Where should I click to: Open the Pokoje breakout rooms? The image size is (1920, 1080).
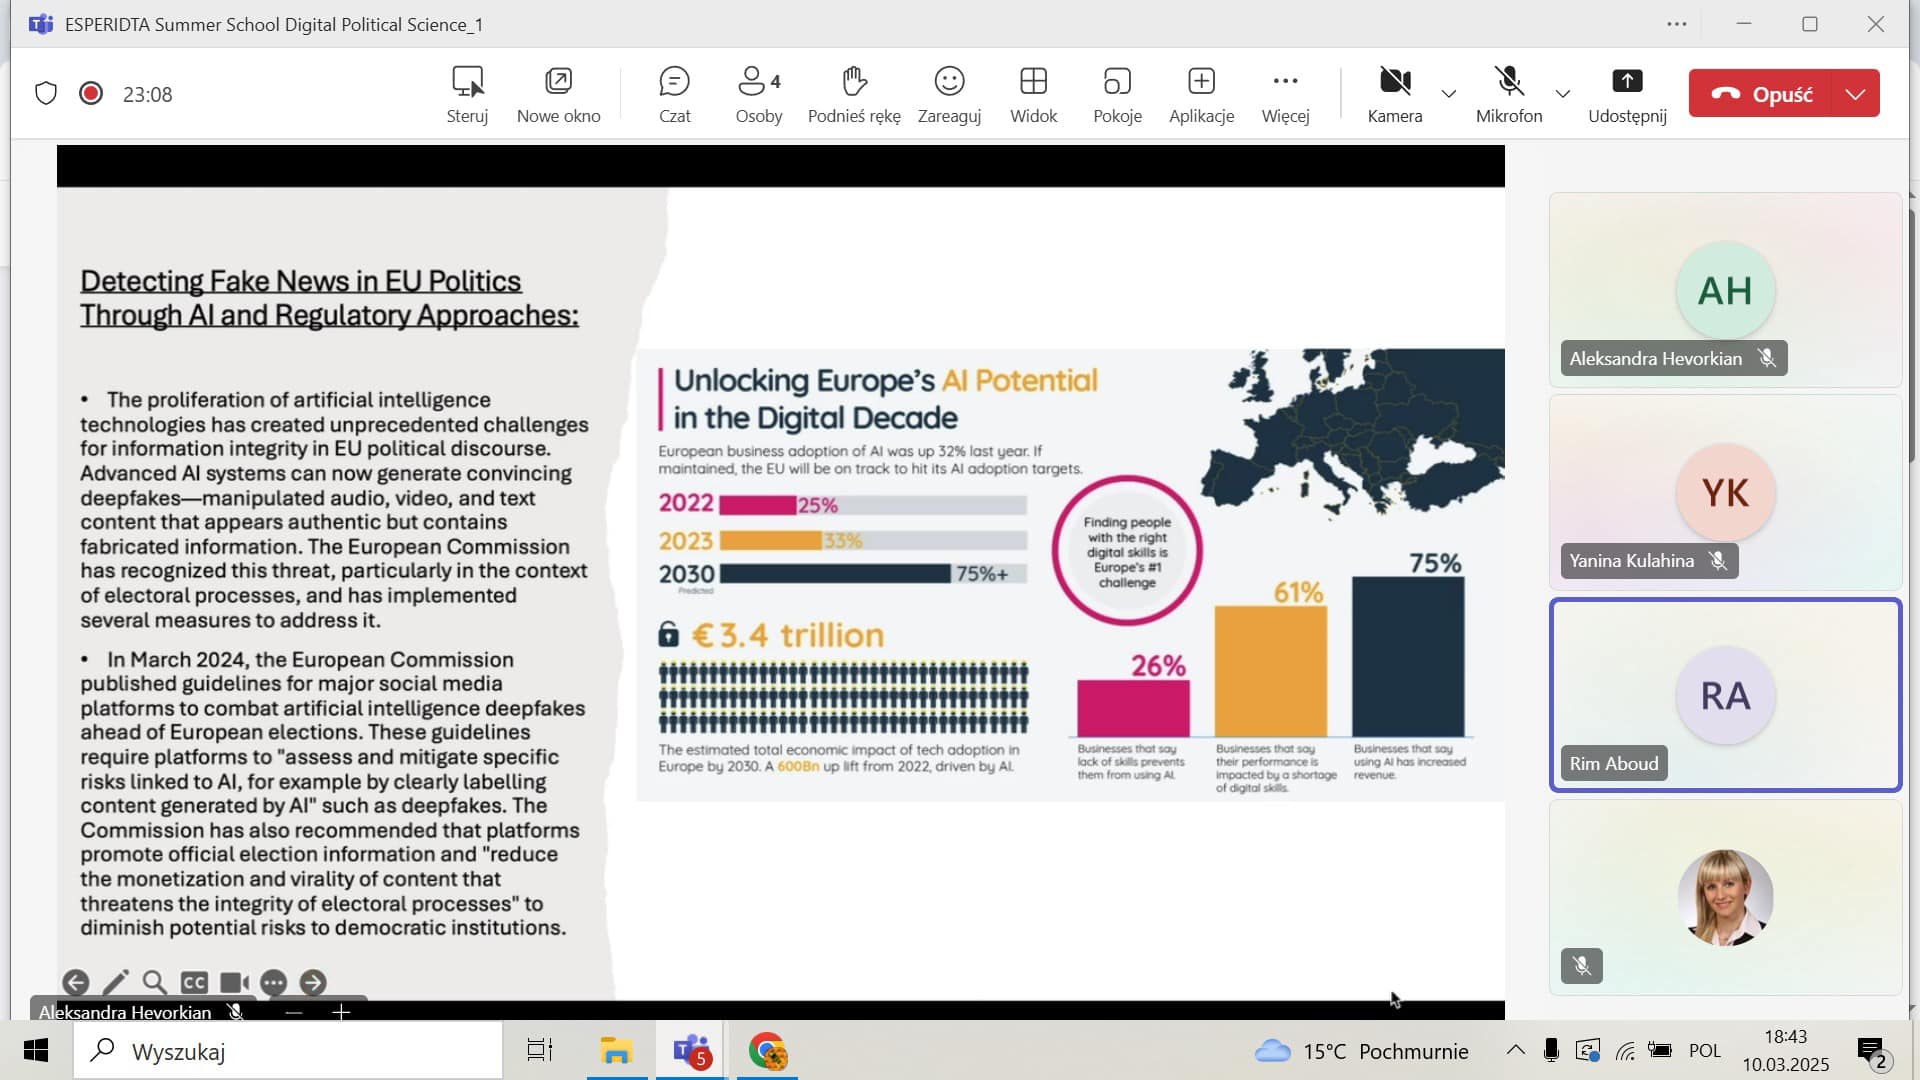click(1117, 94)
